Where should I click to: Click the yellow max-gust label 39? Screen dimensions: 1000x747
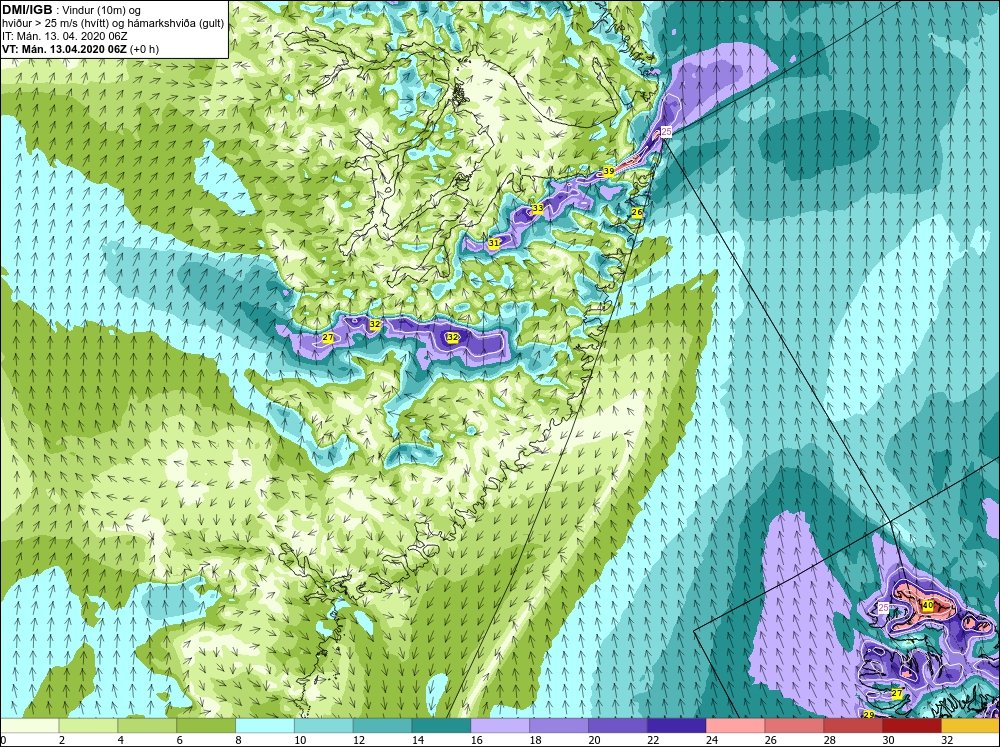coord(608,171)
